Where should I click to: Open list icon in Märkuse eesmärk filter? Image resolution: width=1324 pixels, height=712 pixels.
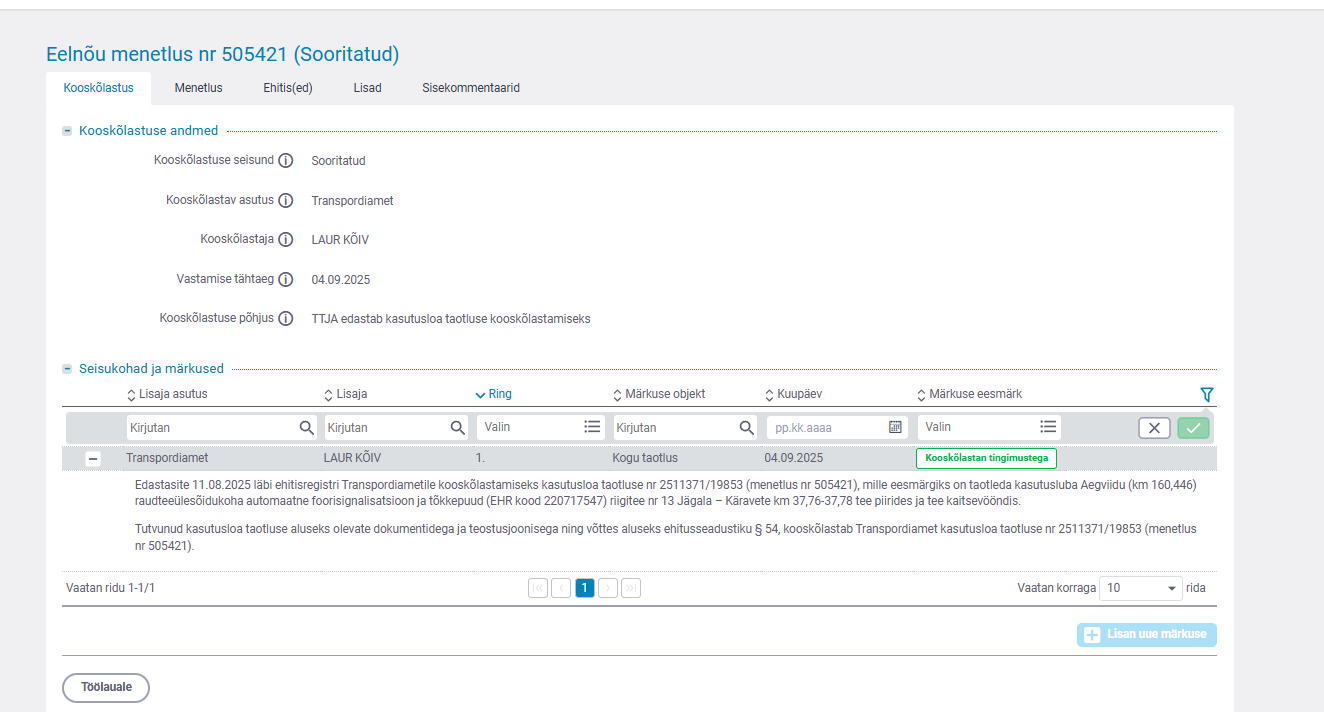(x=1048, y=427)
